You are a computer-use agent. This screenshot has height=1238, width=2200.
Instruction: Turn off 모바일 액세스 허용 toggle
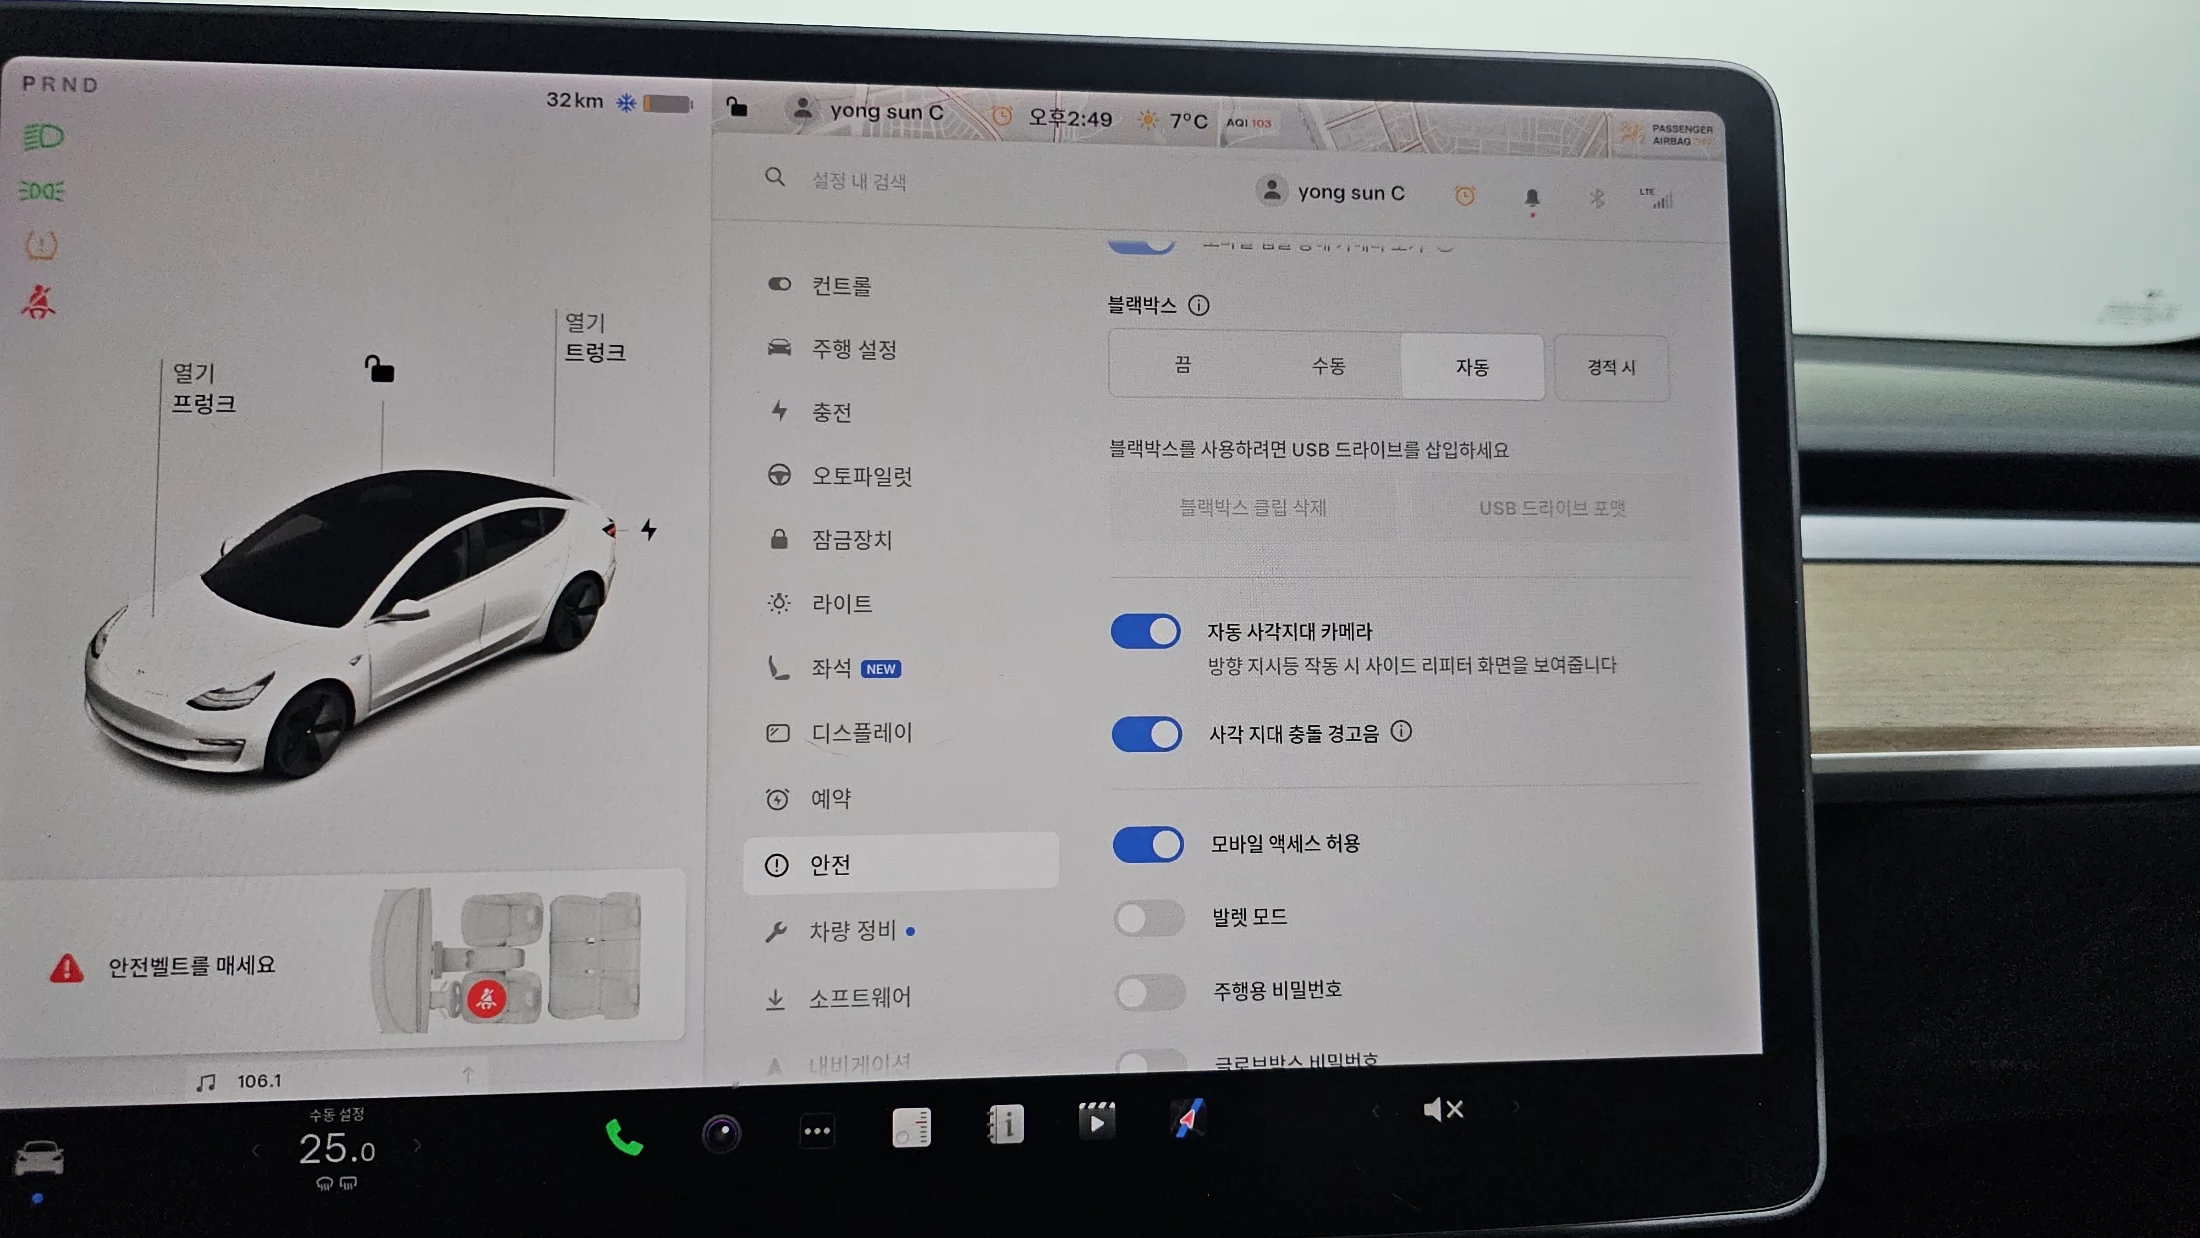(x=1148, y=844)
